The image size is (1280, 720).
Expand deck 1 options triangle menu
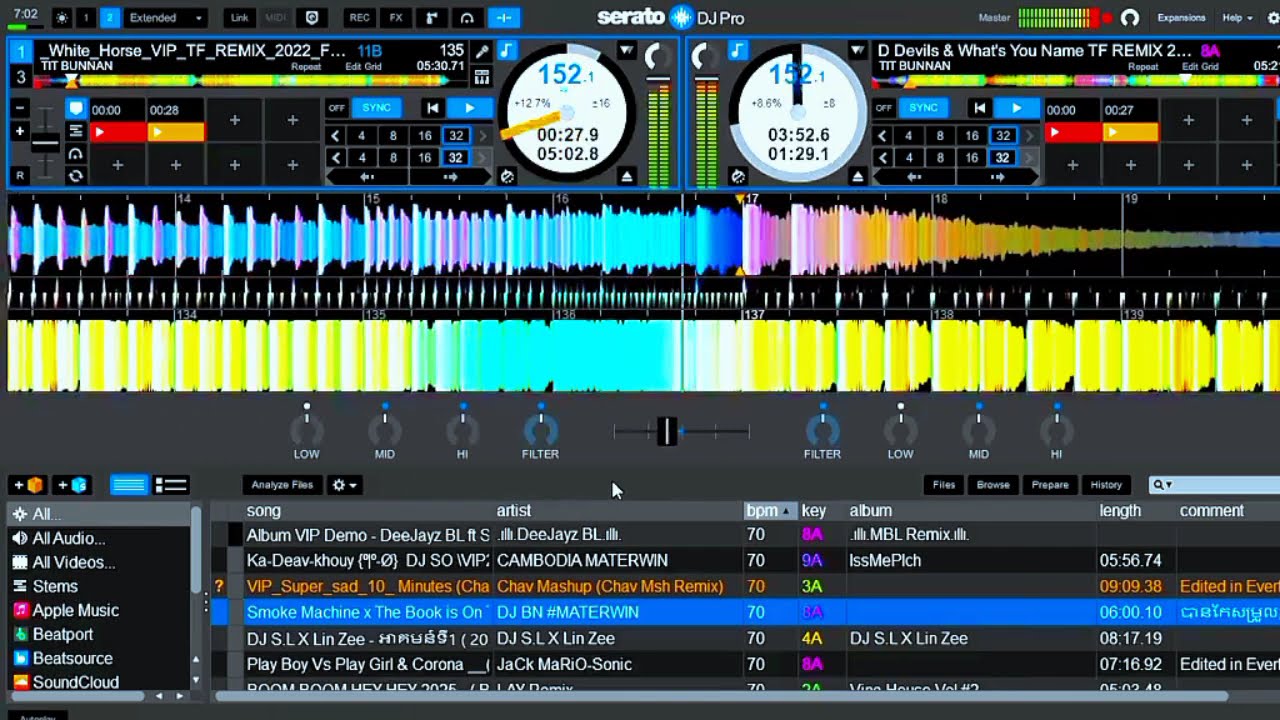(x=626, y=50)
